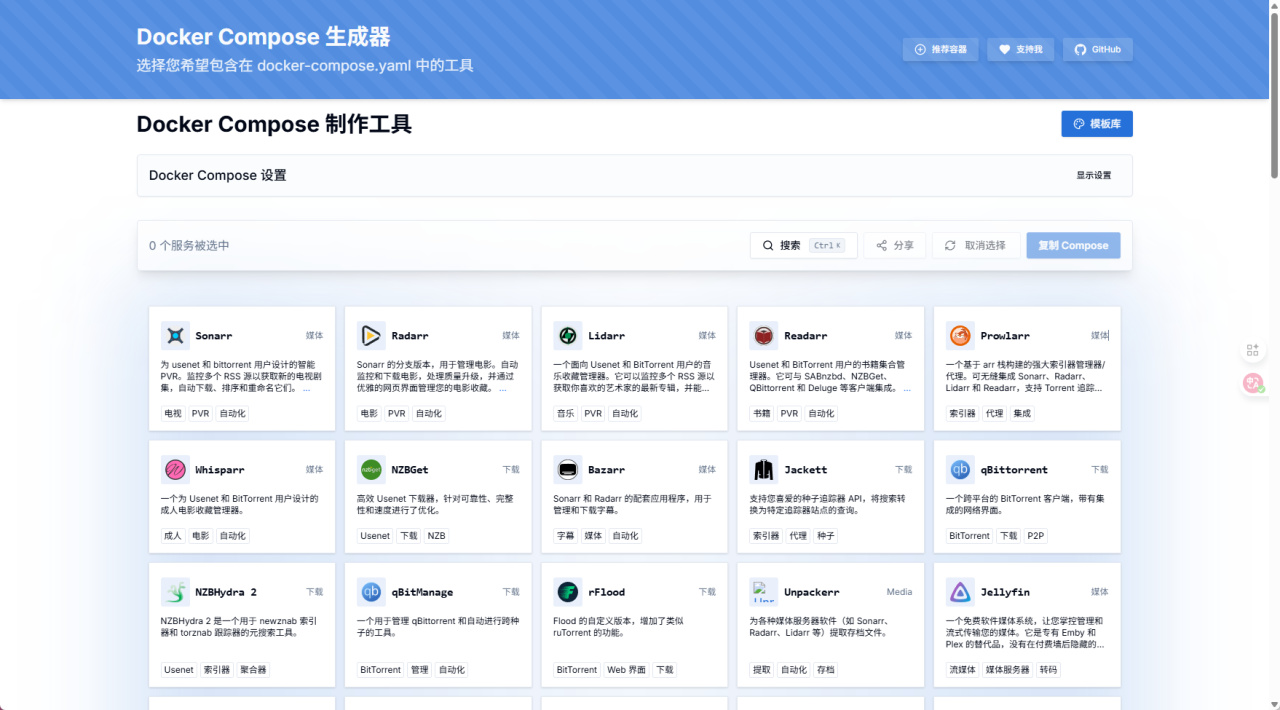
Task: Click the NZBGet app icon
Action: tap(371, 469)
